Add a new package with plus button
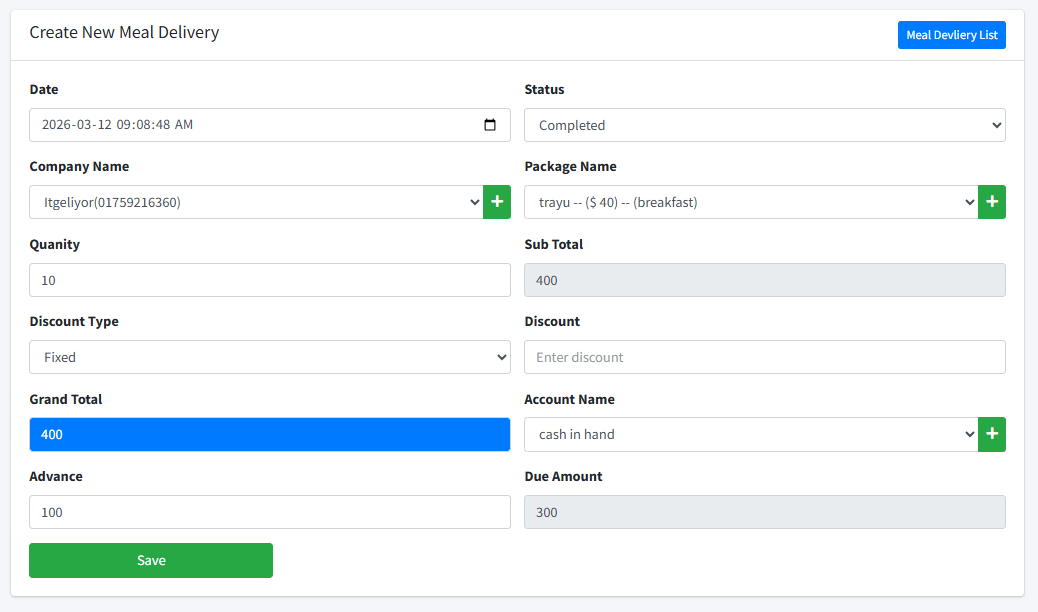This screenshot has width=1038, height=612. click(992, 202)
